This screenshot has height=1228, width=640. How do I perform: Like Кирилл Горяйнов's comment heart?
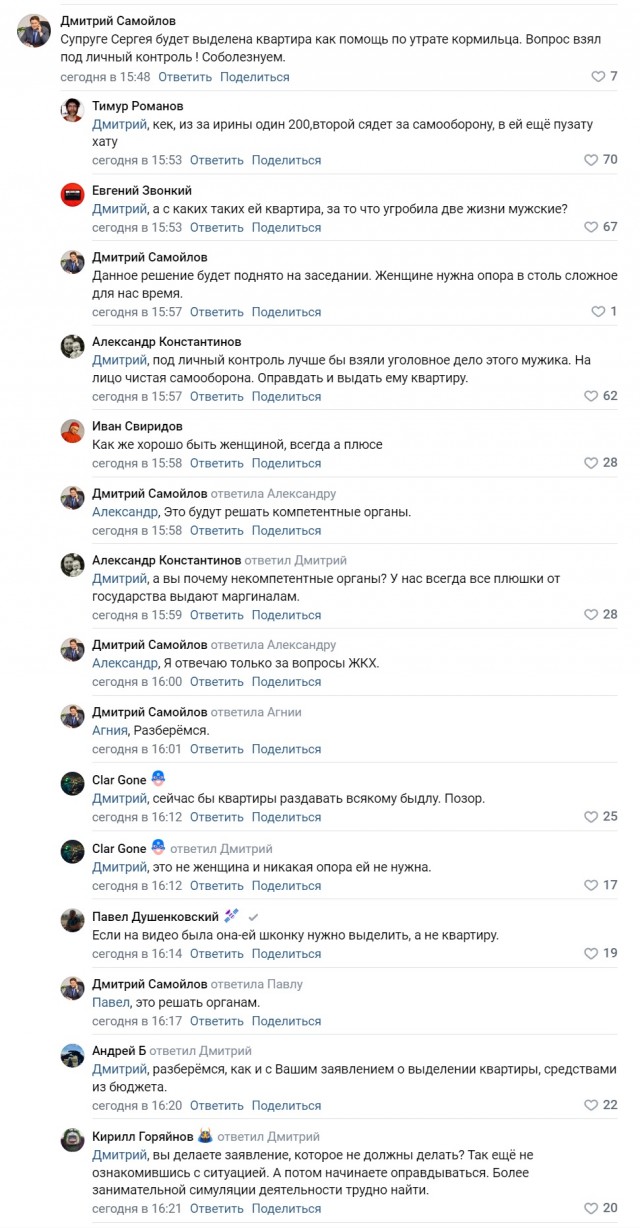590,1208
